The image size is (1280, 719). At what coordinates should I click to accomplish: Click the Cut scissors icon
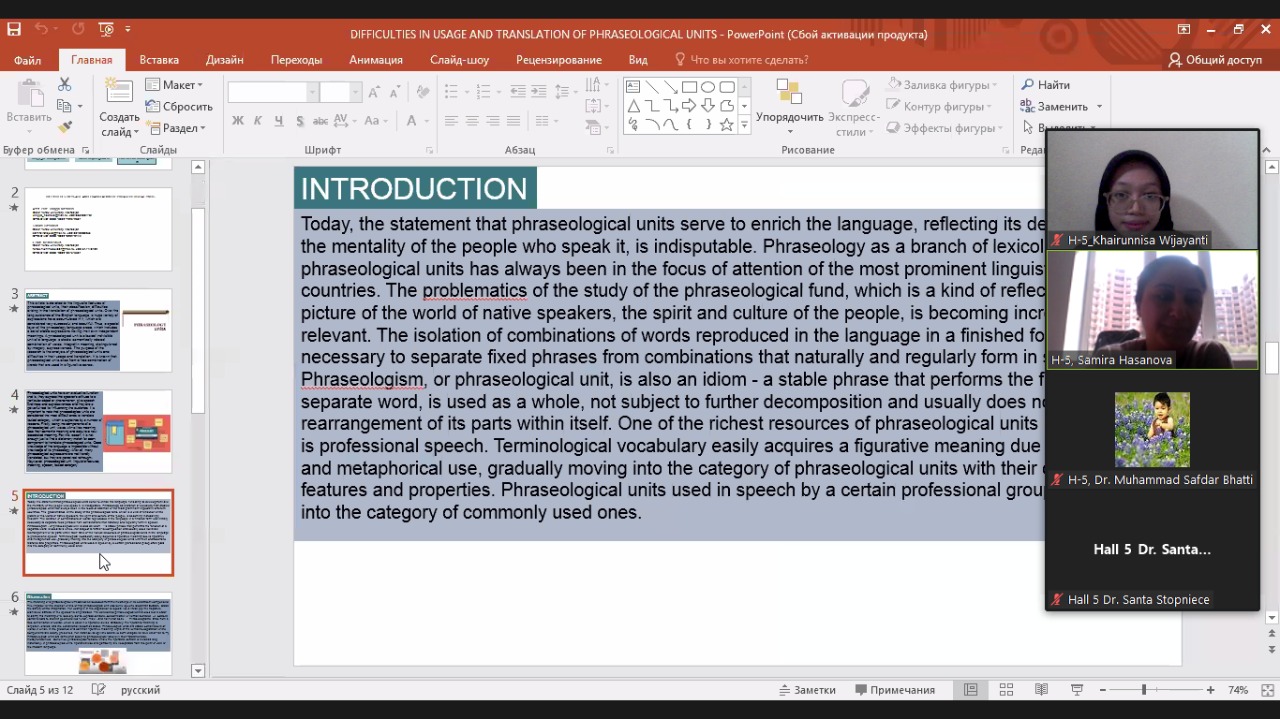tap(65, 85)
